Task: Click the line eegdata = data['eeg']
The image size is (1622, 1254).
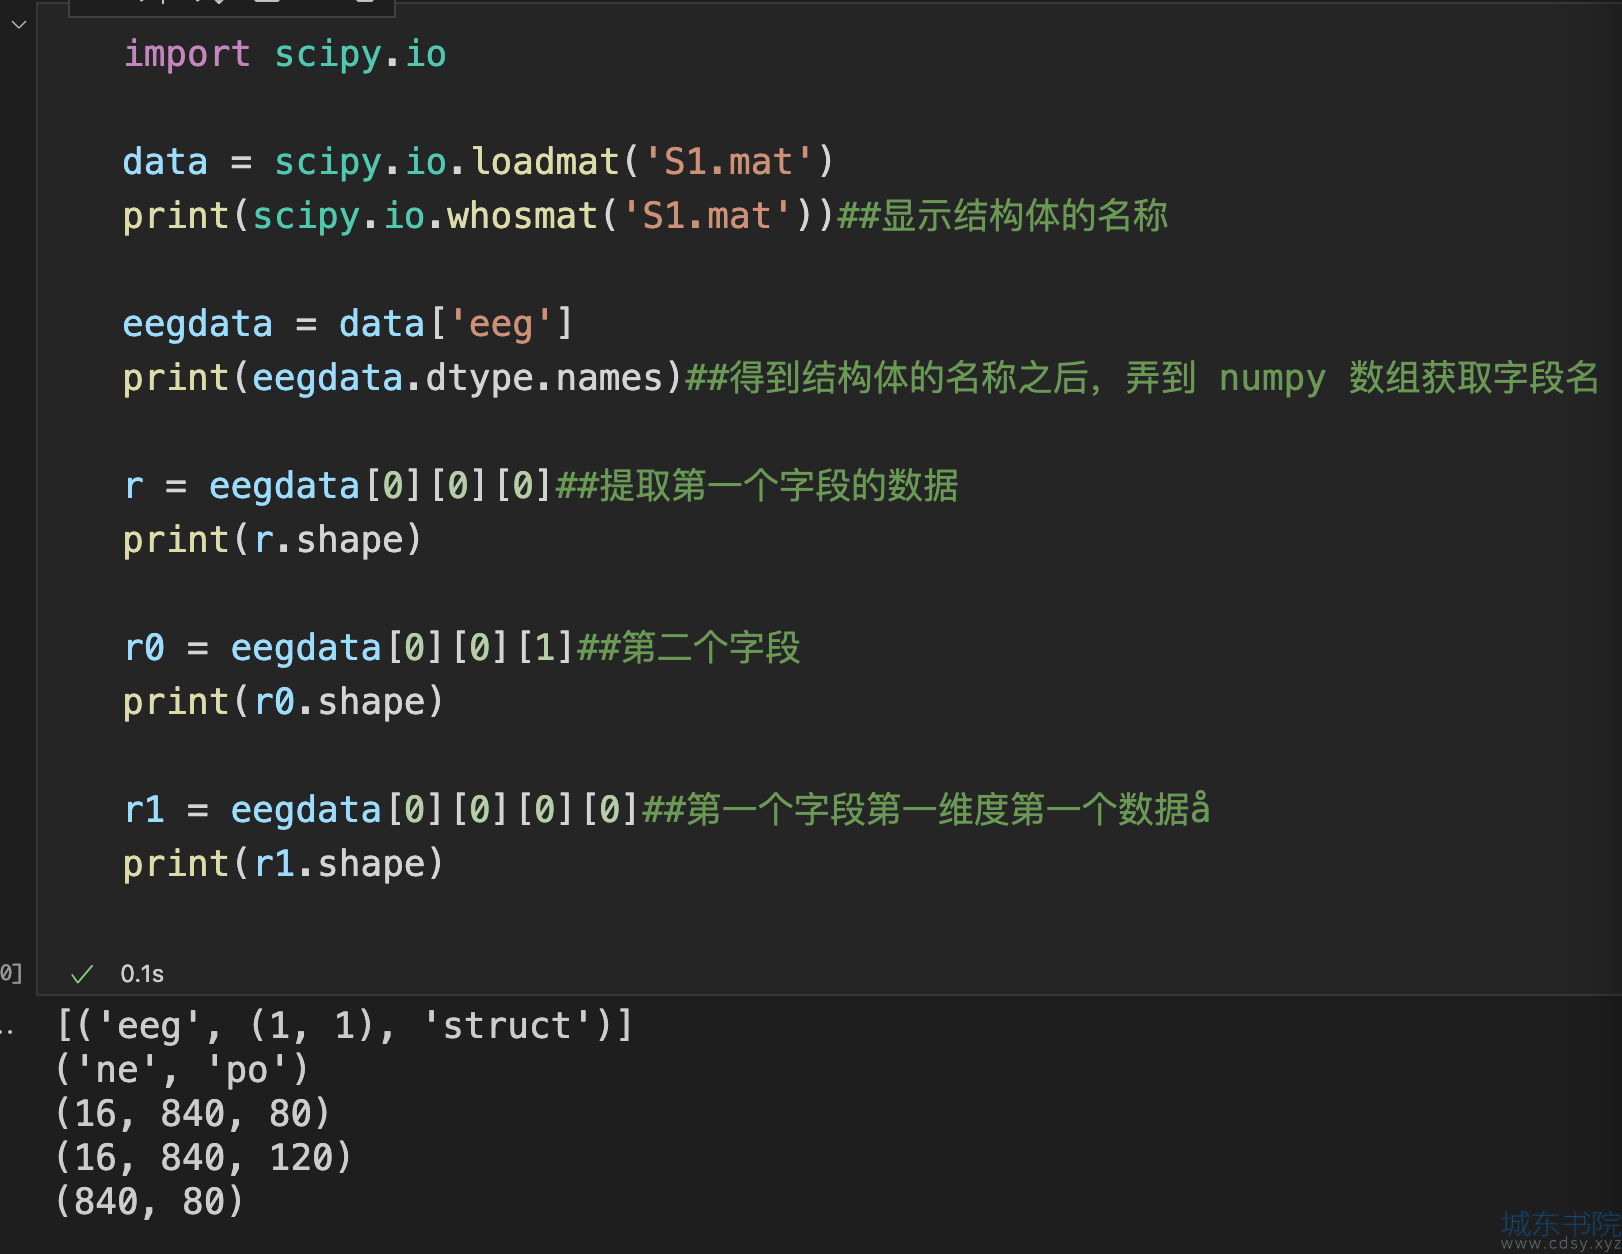Action: pyautogui.click(x=347, y=324)
